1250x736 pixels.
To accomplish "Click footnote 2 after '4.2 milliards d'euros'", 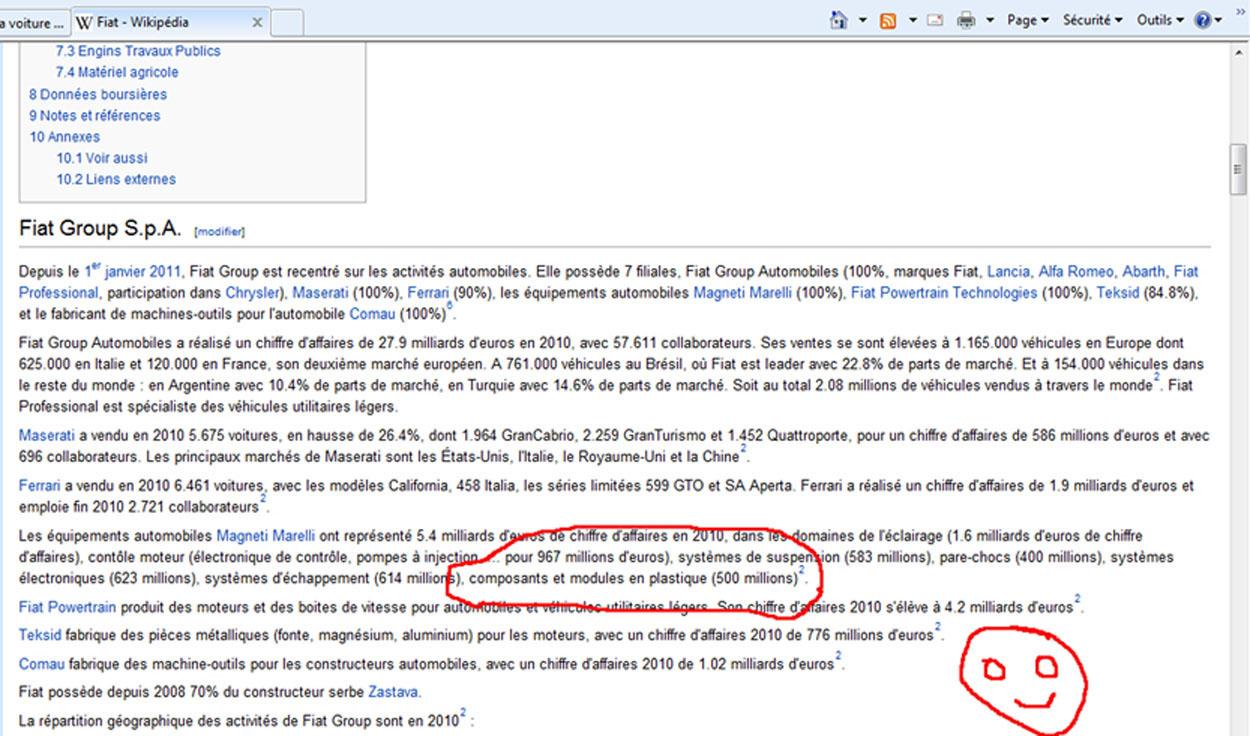I will [x=1077, y=600].
